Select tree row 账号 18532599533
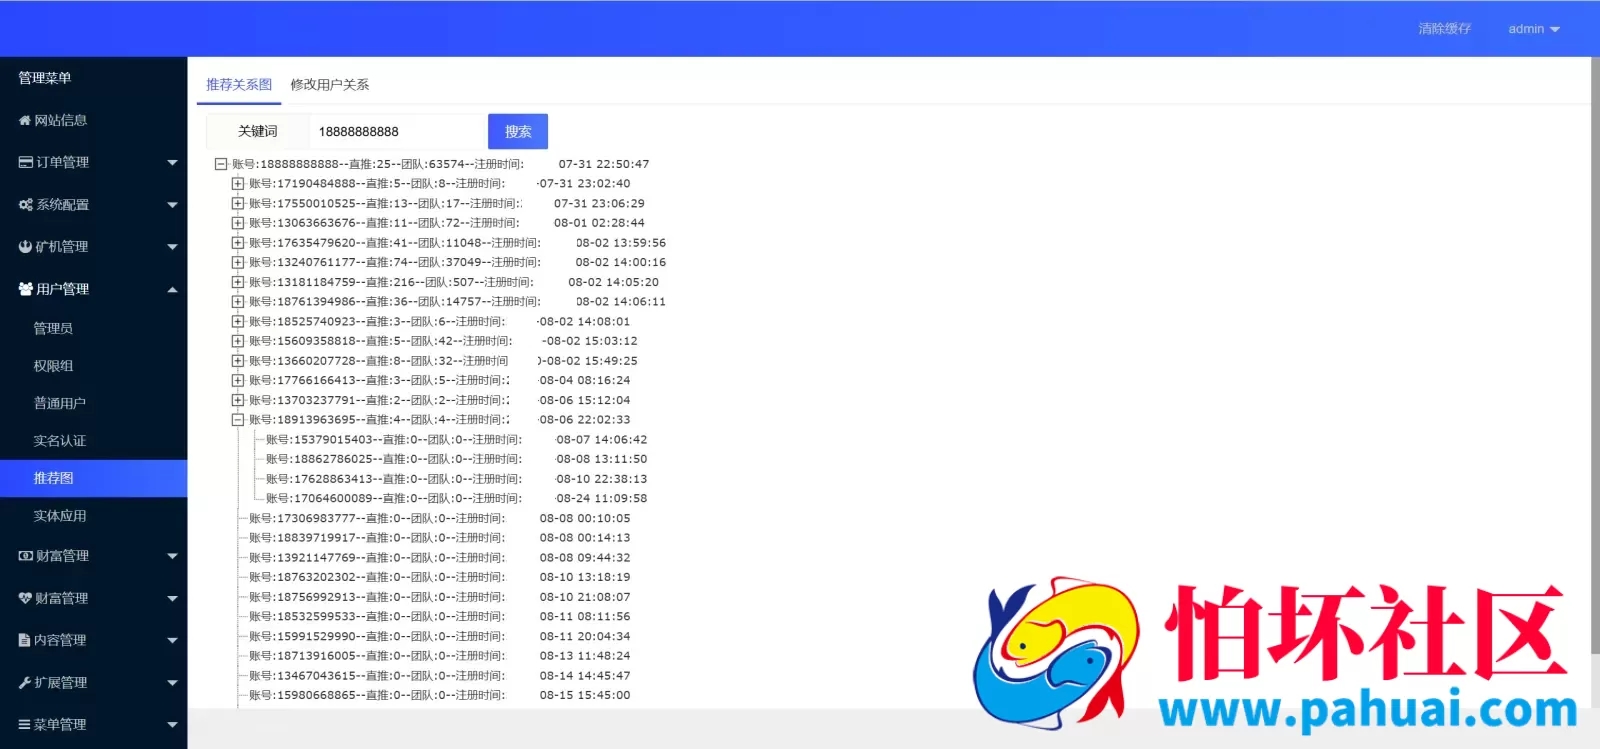Viewport: 1600px width, 749px height. (x=440, y=617)
